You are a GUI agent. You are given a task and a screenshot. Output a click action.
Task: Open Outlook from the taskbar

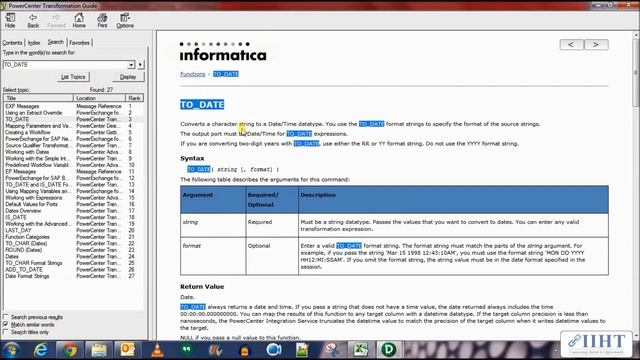(x=127, y=350)
